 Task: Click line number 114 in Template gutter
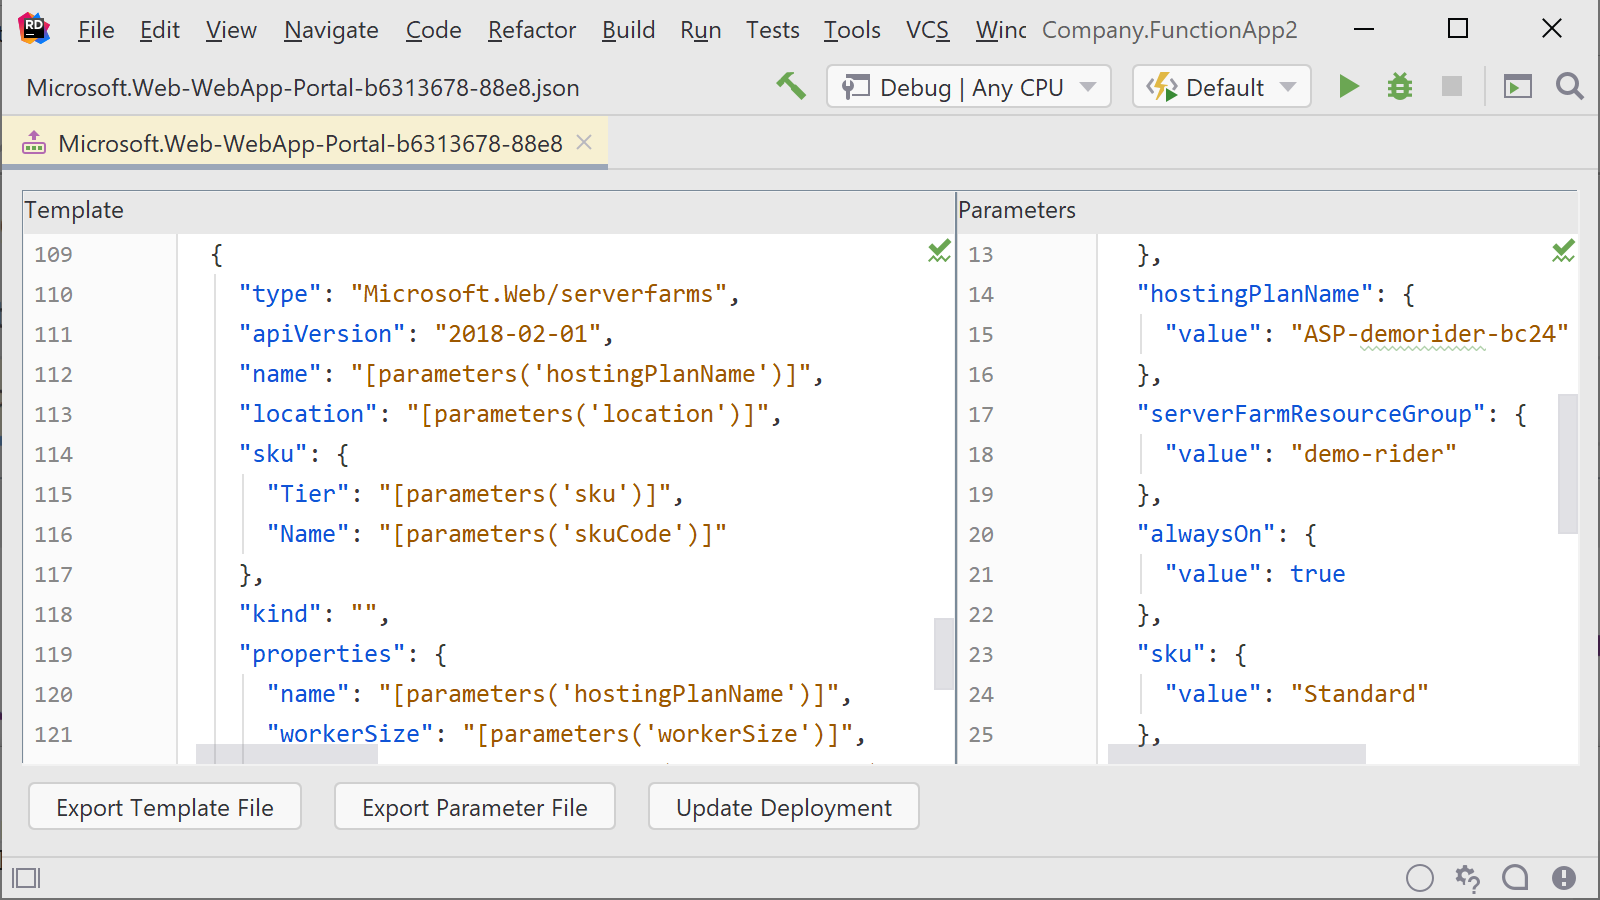(x=53, y=454)
